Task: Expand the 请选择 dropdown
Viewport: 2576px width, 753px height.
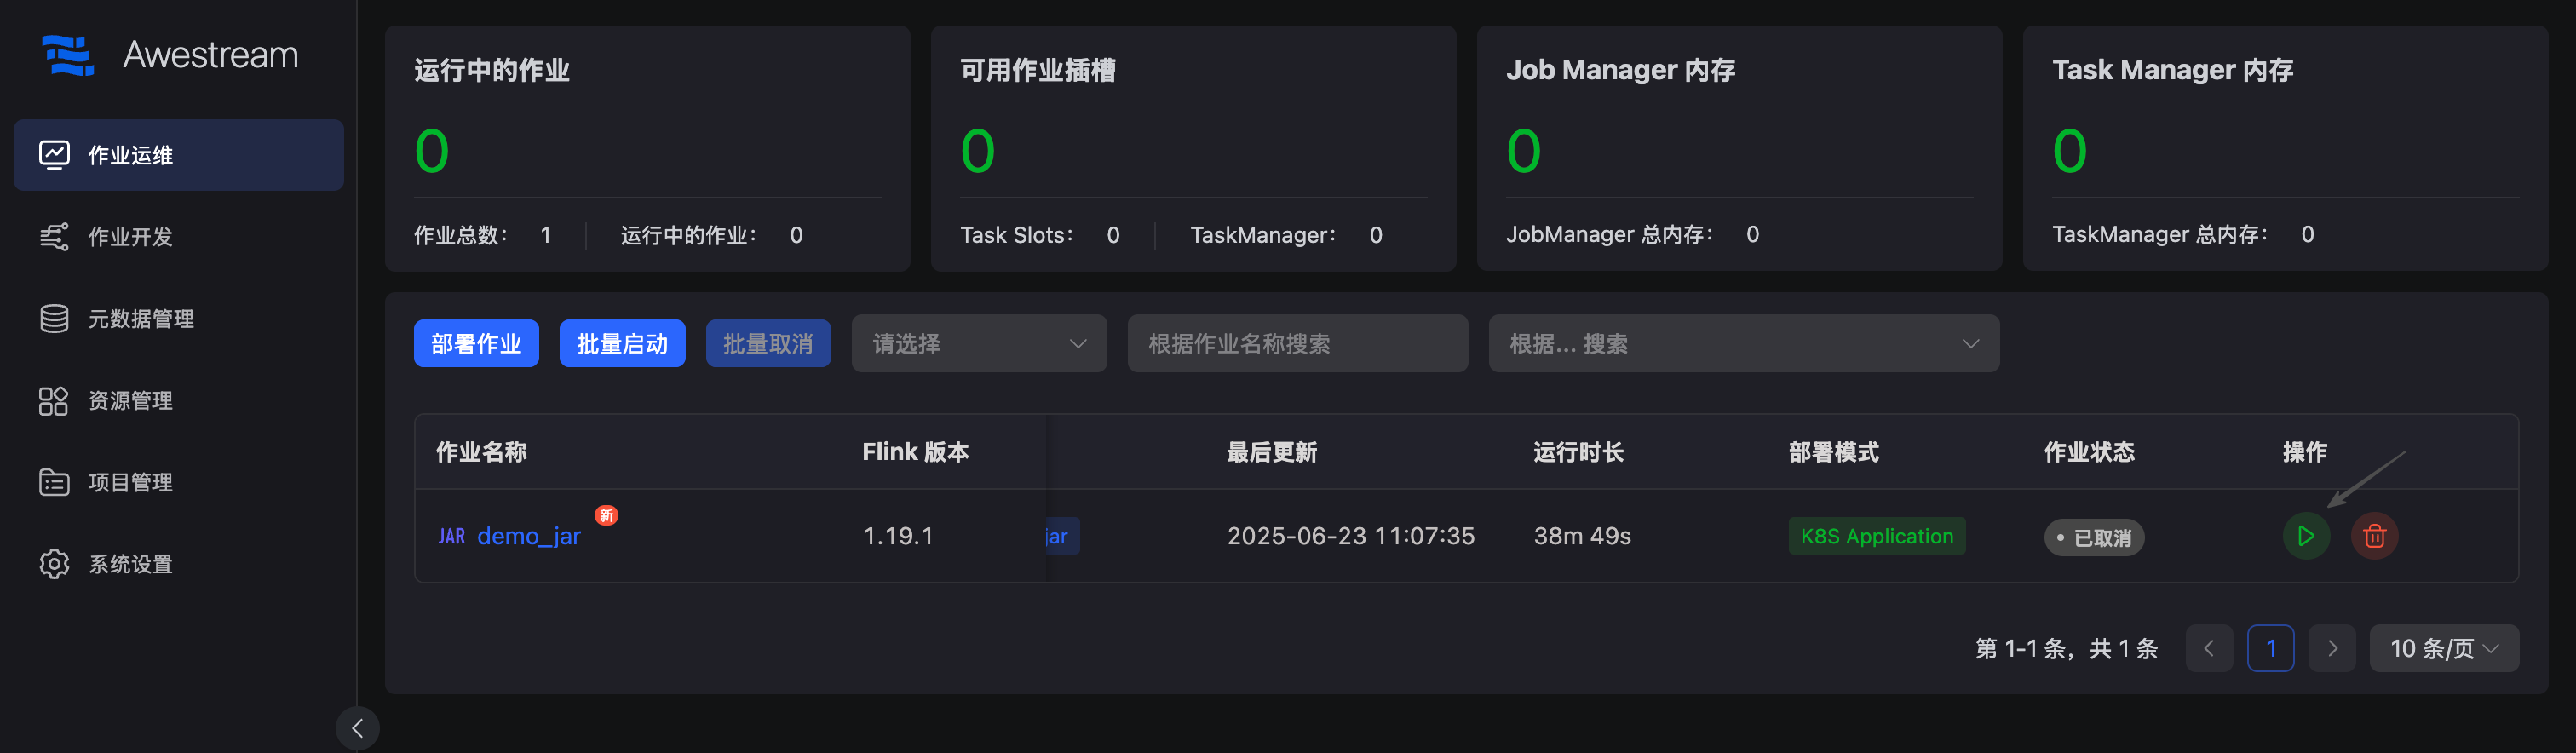Action: click(x=978, y=344)
